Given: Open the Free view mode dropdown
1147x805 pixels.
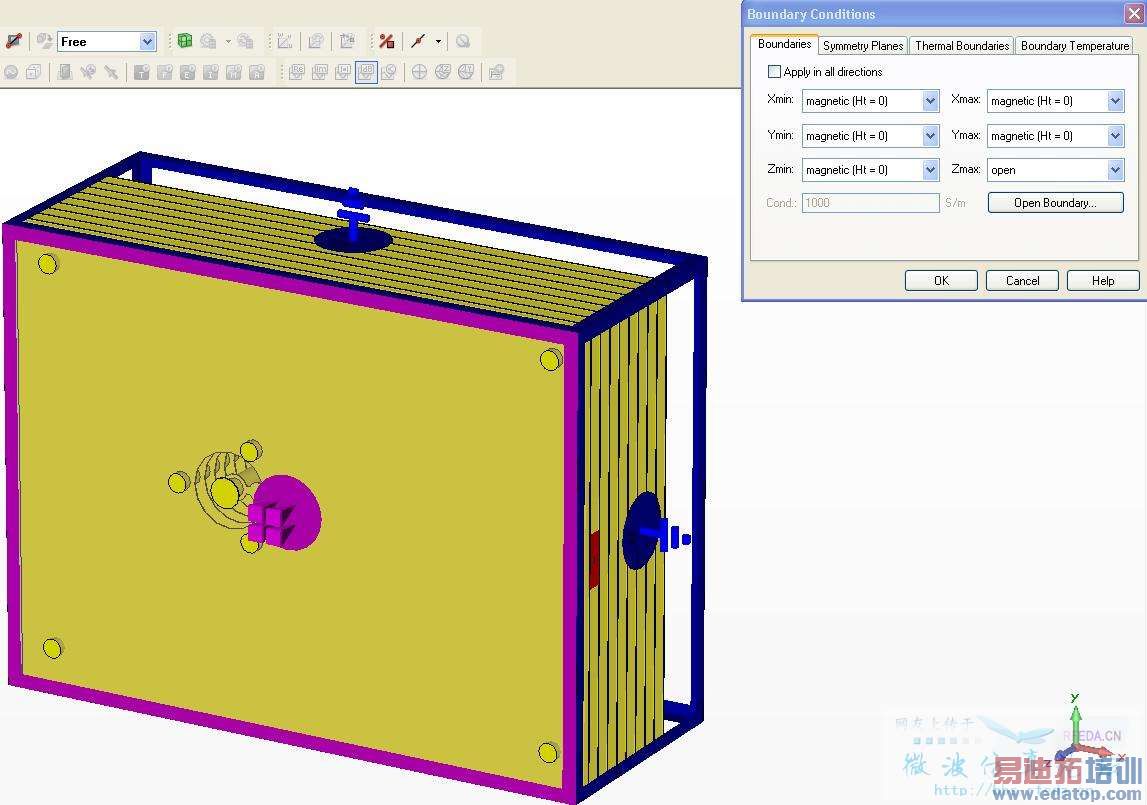Looking at the screenshot, I should (147, 42).
